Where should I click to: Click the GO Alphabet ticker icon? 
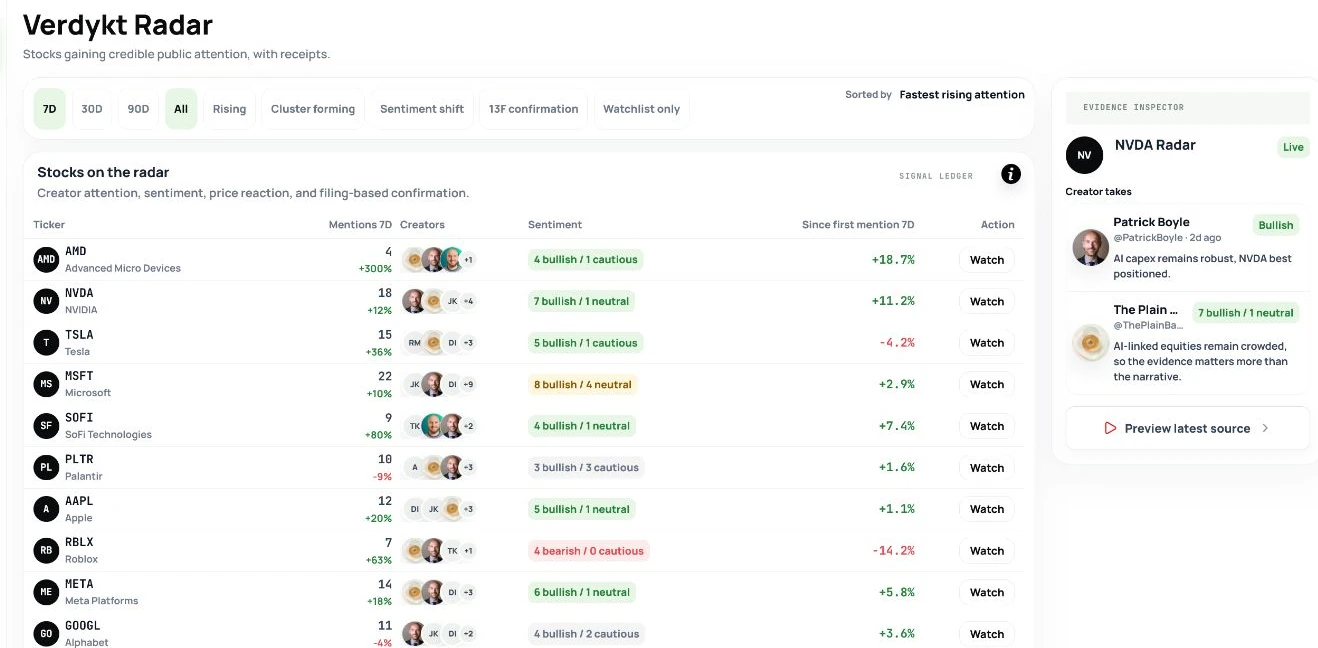[46, 634]
